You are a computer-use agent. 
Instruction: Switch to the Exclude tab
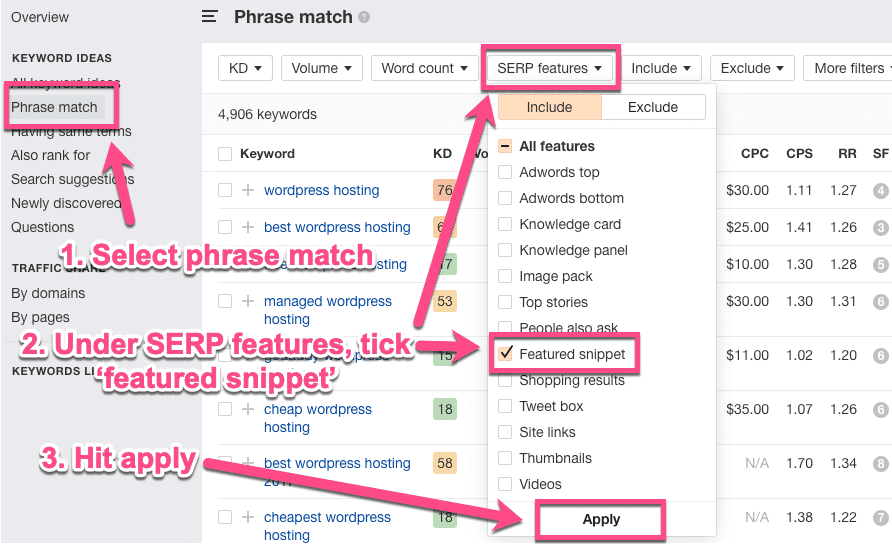(653, 107)
